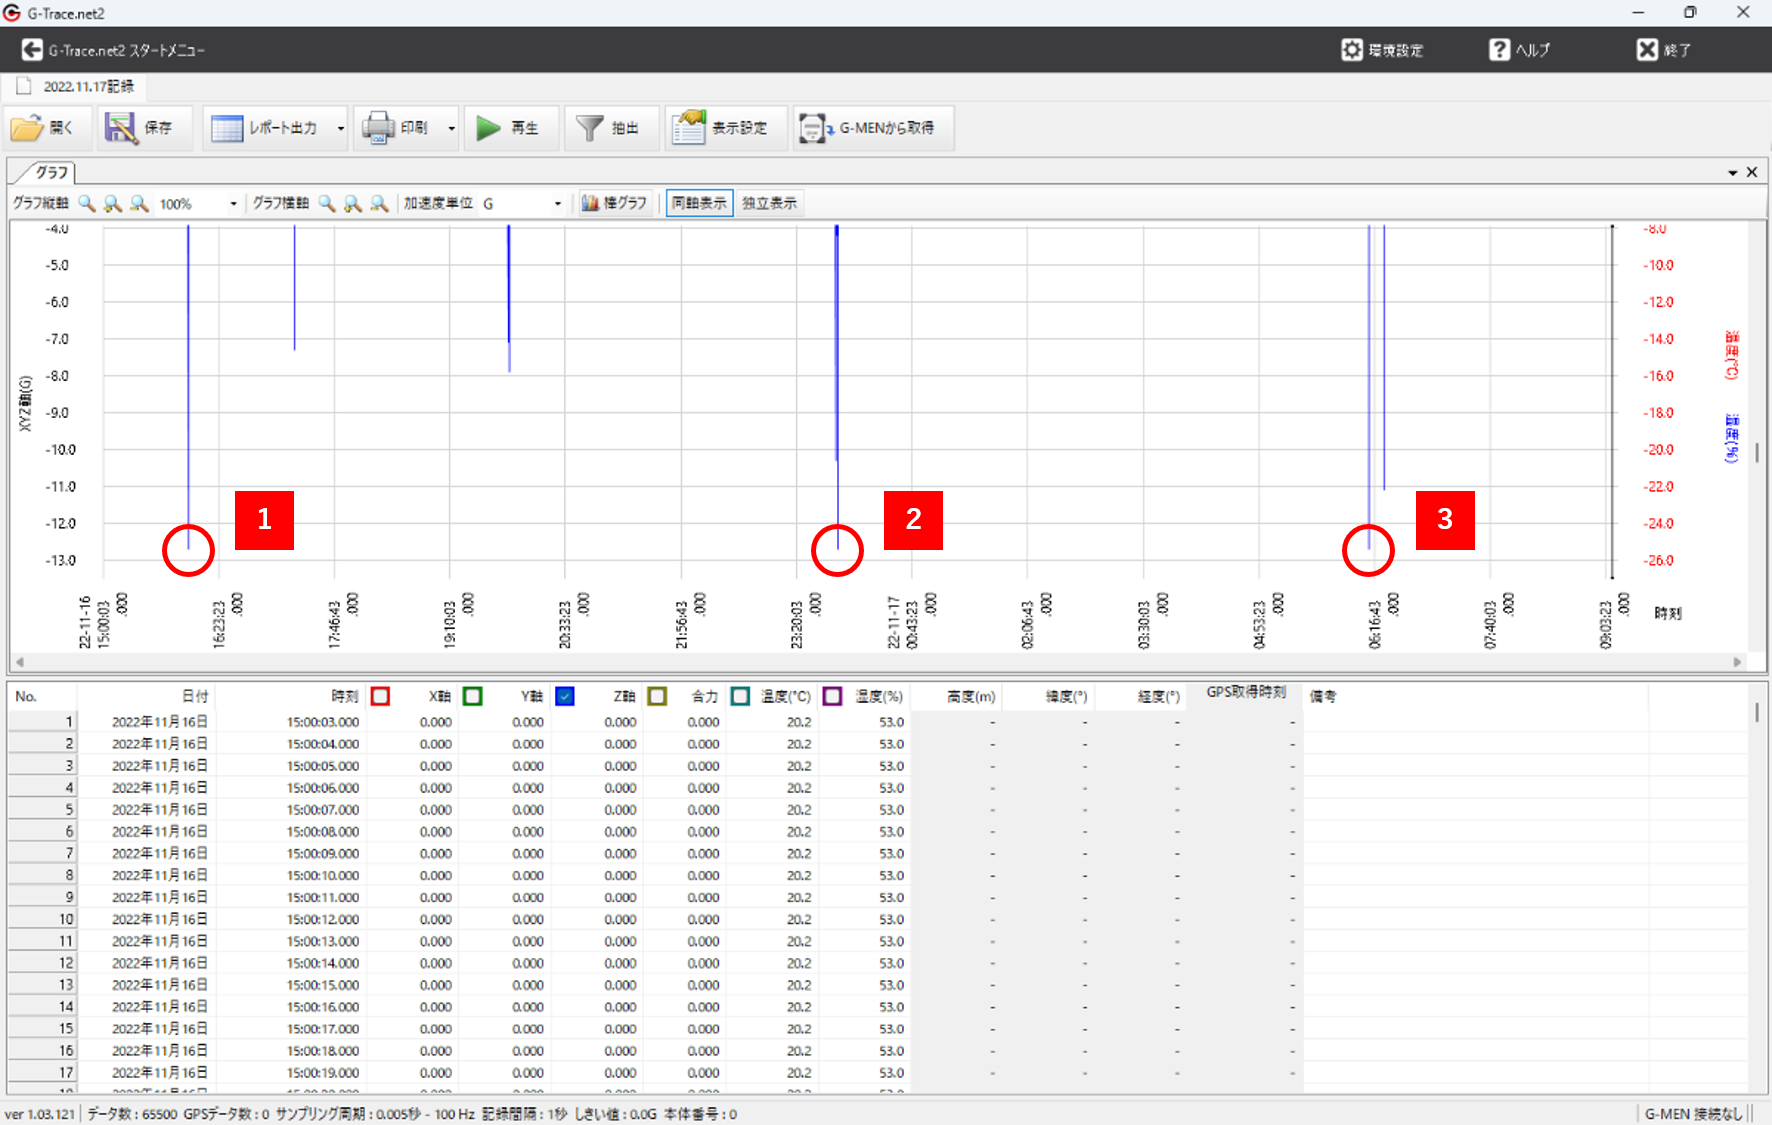Click the data table vertical scrollbar thumb
The image size is (1772, 1125).
1757,712
